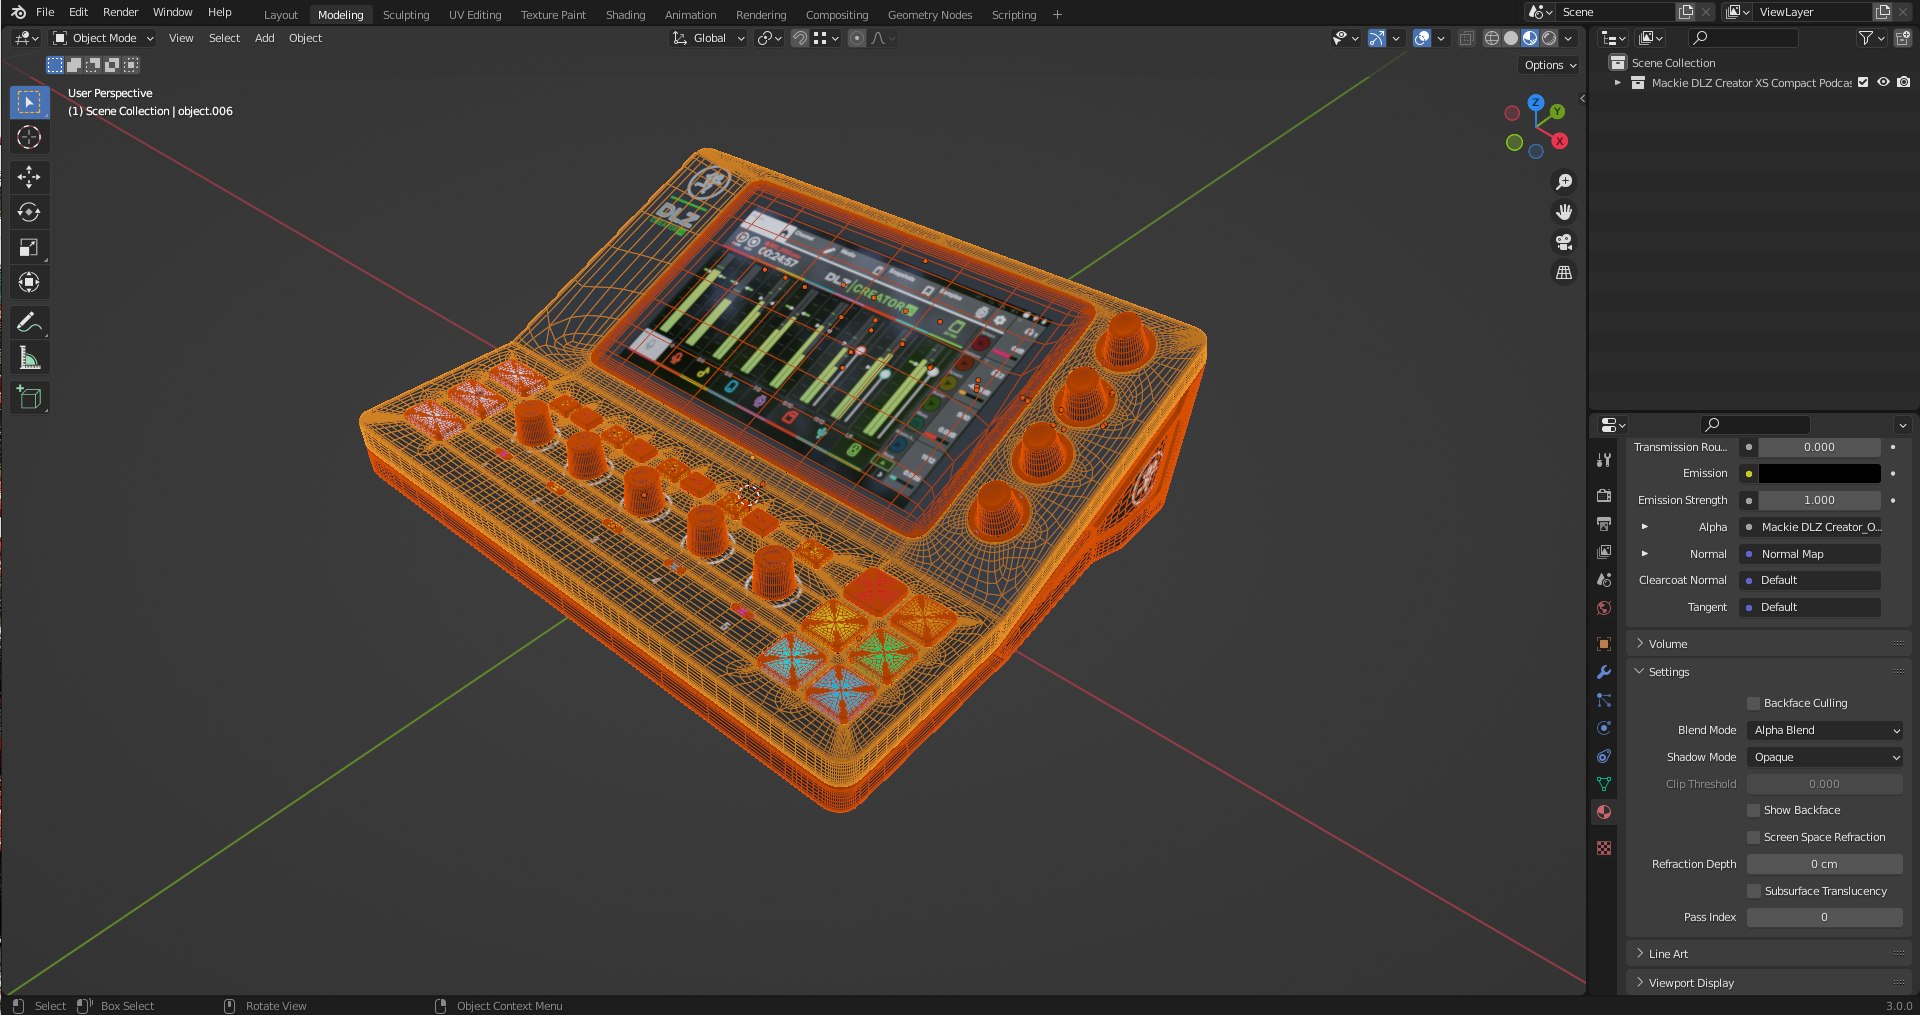Switch to wireframe viewport shading
This screenshot has width=1920, height=1015.
coord(1491,38)
